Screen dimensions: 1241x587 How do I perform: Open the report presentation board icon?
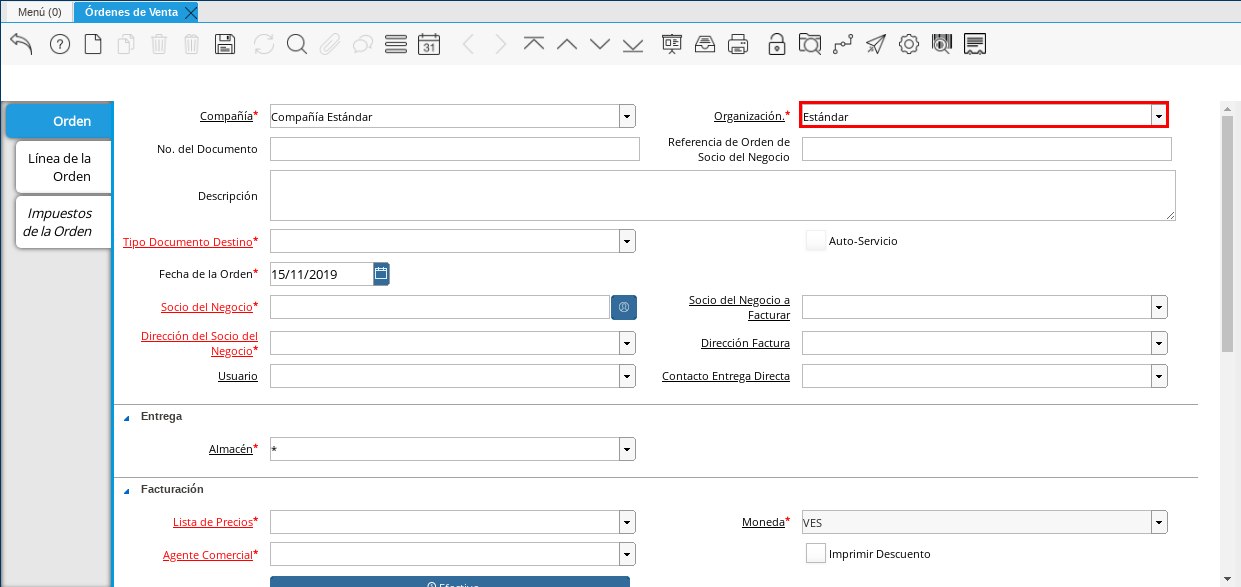pyautogui.click(x=671, y=44)
